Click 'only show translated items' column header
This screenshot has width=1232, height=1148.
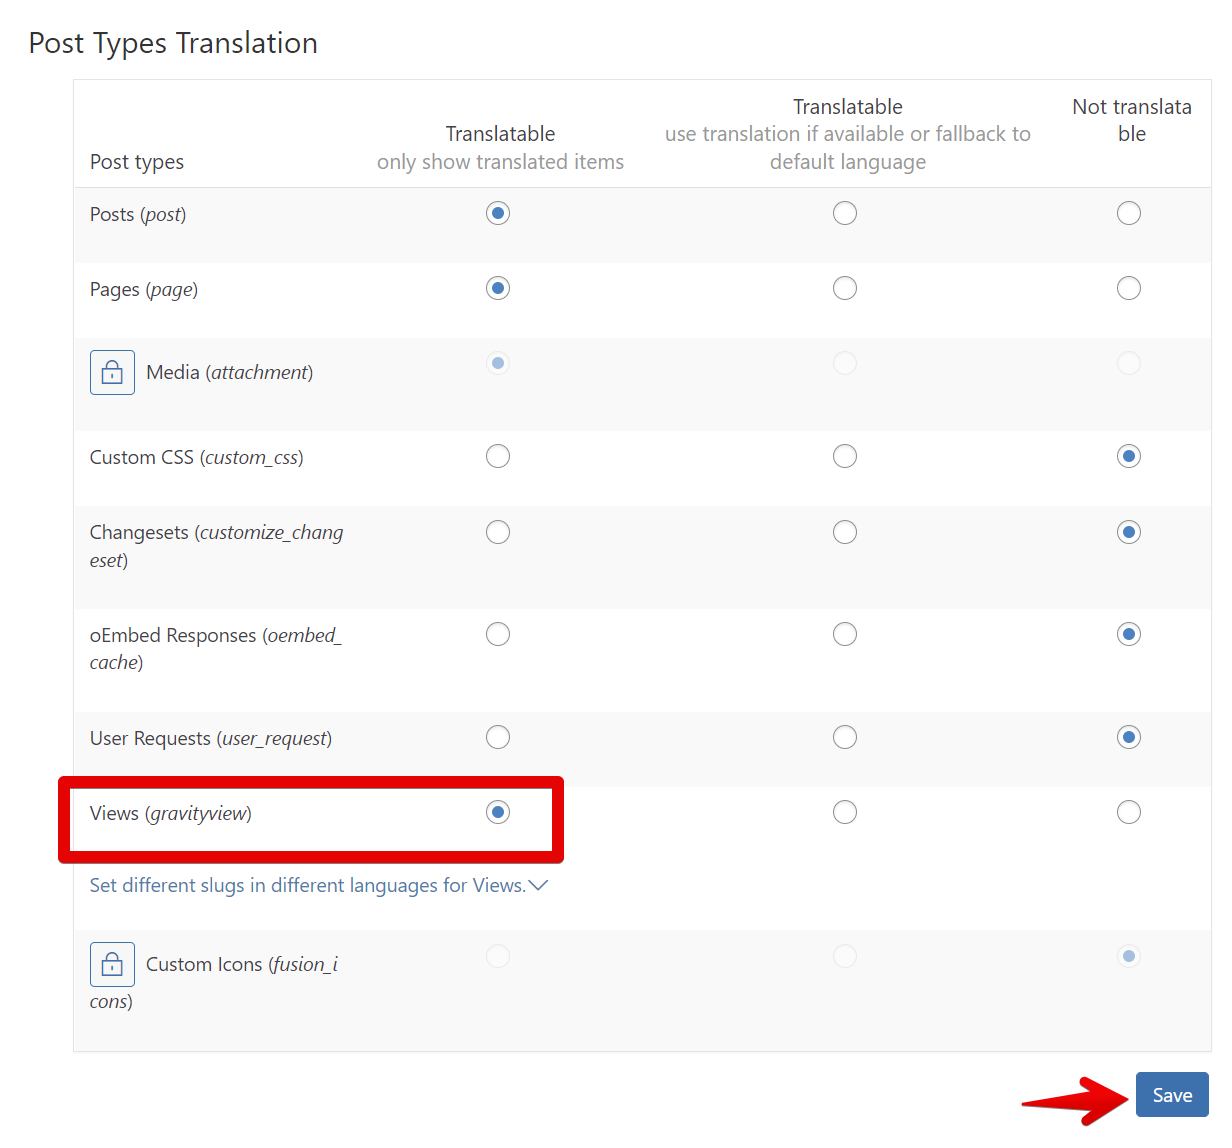point(500,162)
